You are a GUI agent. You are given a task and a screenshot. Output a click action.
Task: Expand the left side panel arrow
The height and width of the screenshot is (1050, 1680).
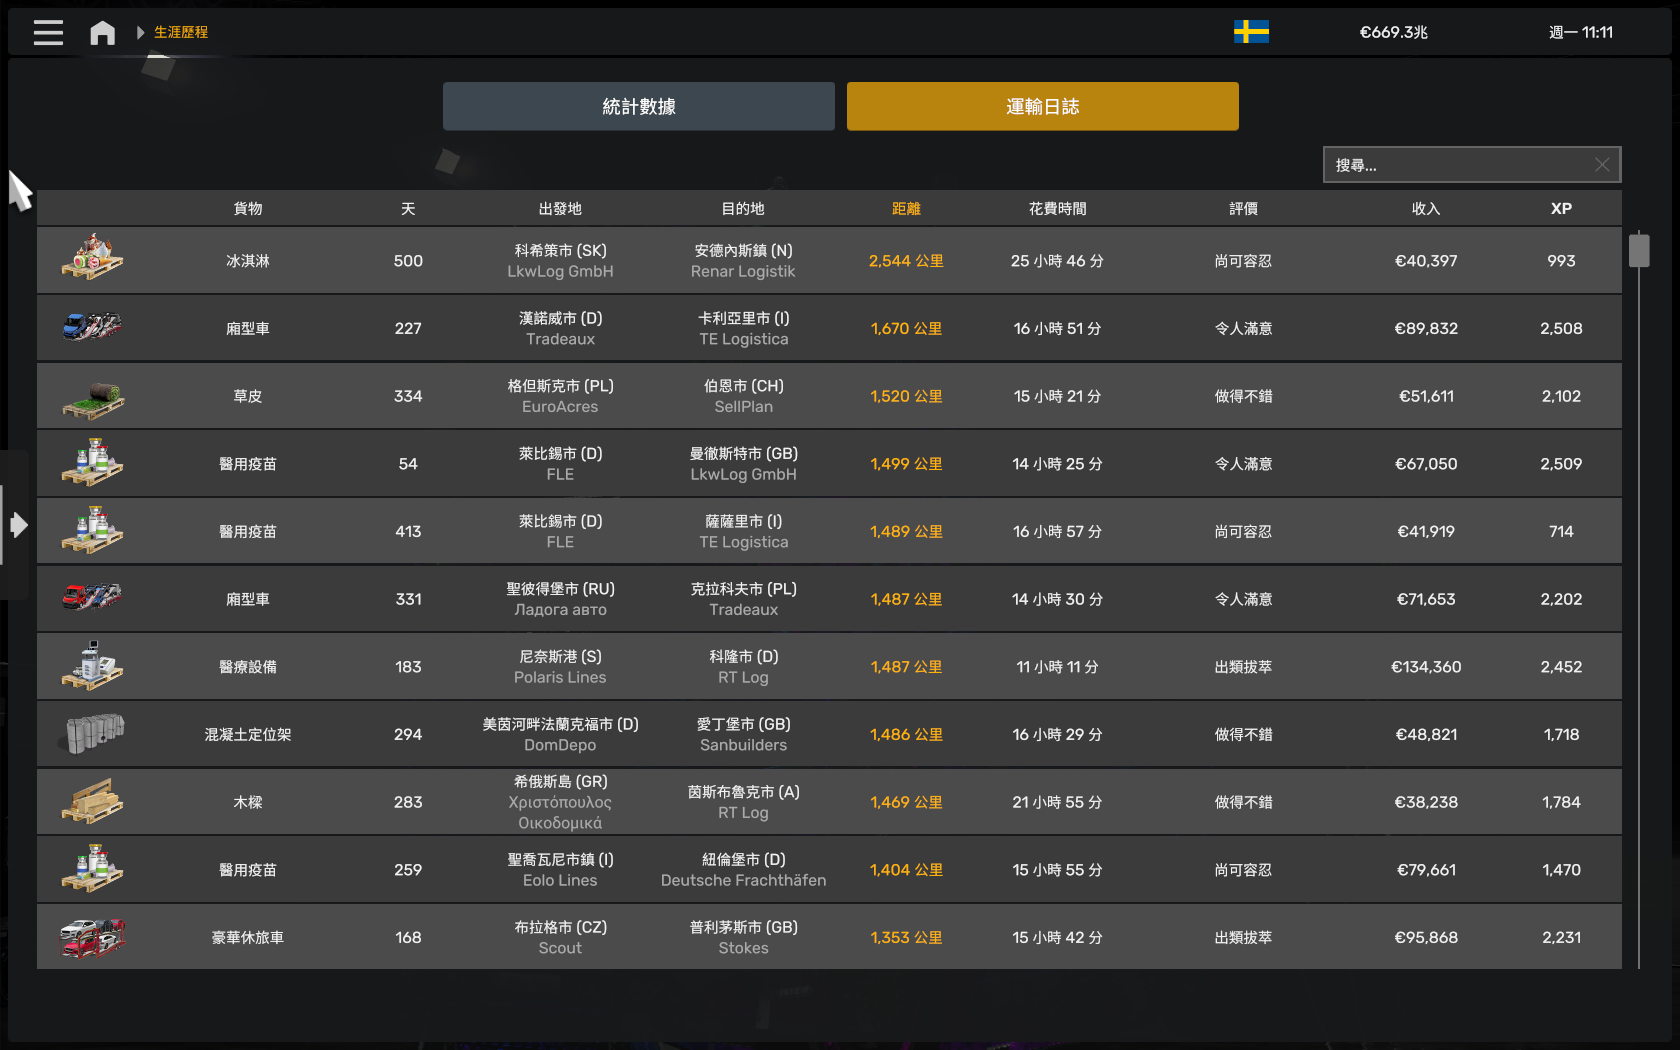pyautogui.click(x=18, y=525)
